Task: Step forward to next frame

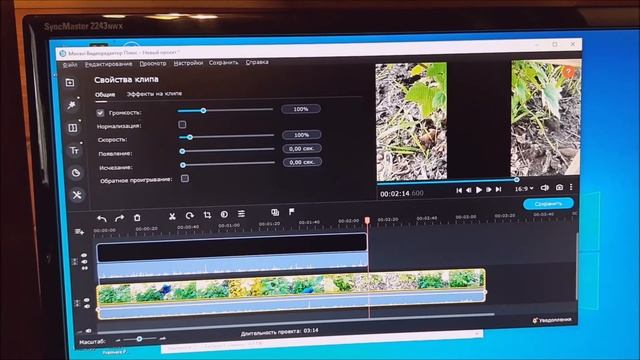Action: (x=489, y=189)
